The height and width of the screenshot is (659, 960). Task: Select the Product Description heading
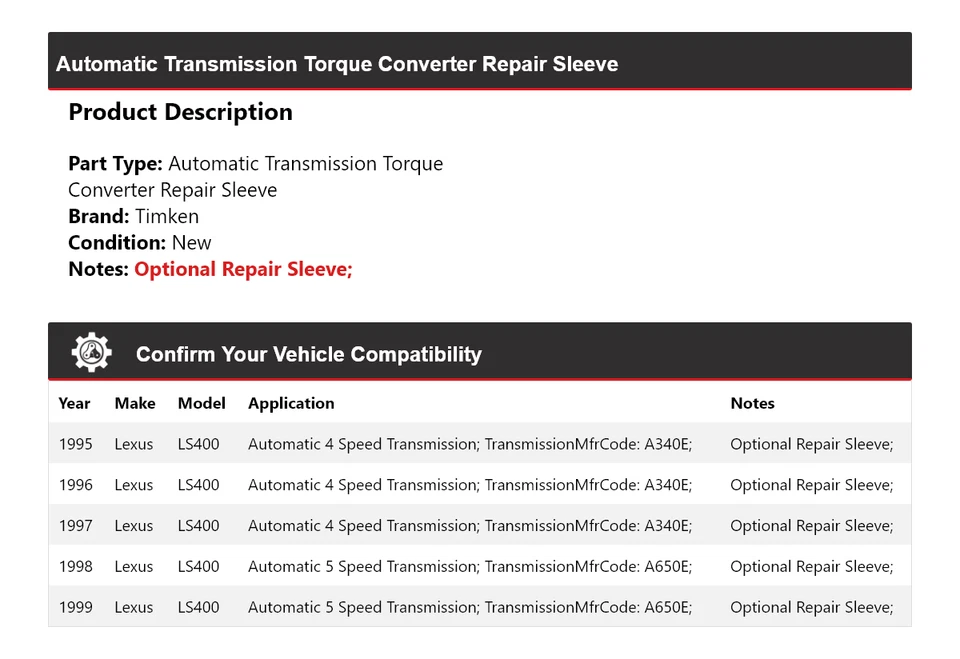point(181,112)
